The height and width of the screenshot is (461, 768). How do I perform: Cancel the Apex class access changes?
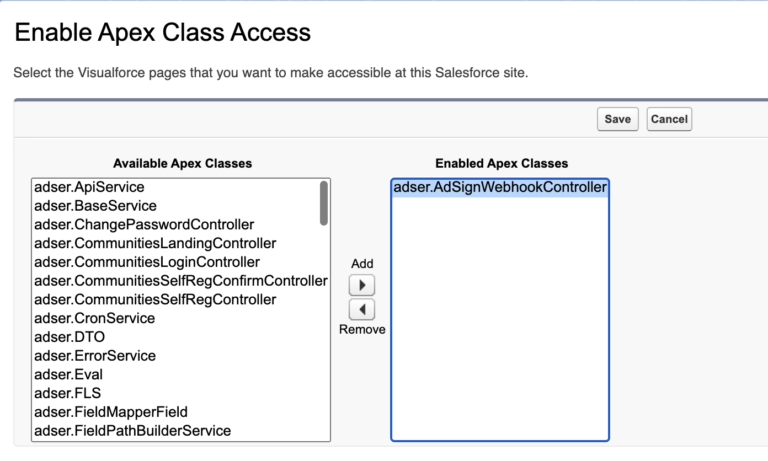[669, 119]
